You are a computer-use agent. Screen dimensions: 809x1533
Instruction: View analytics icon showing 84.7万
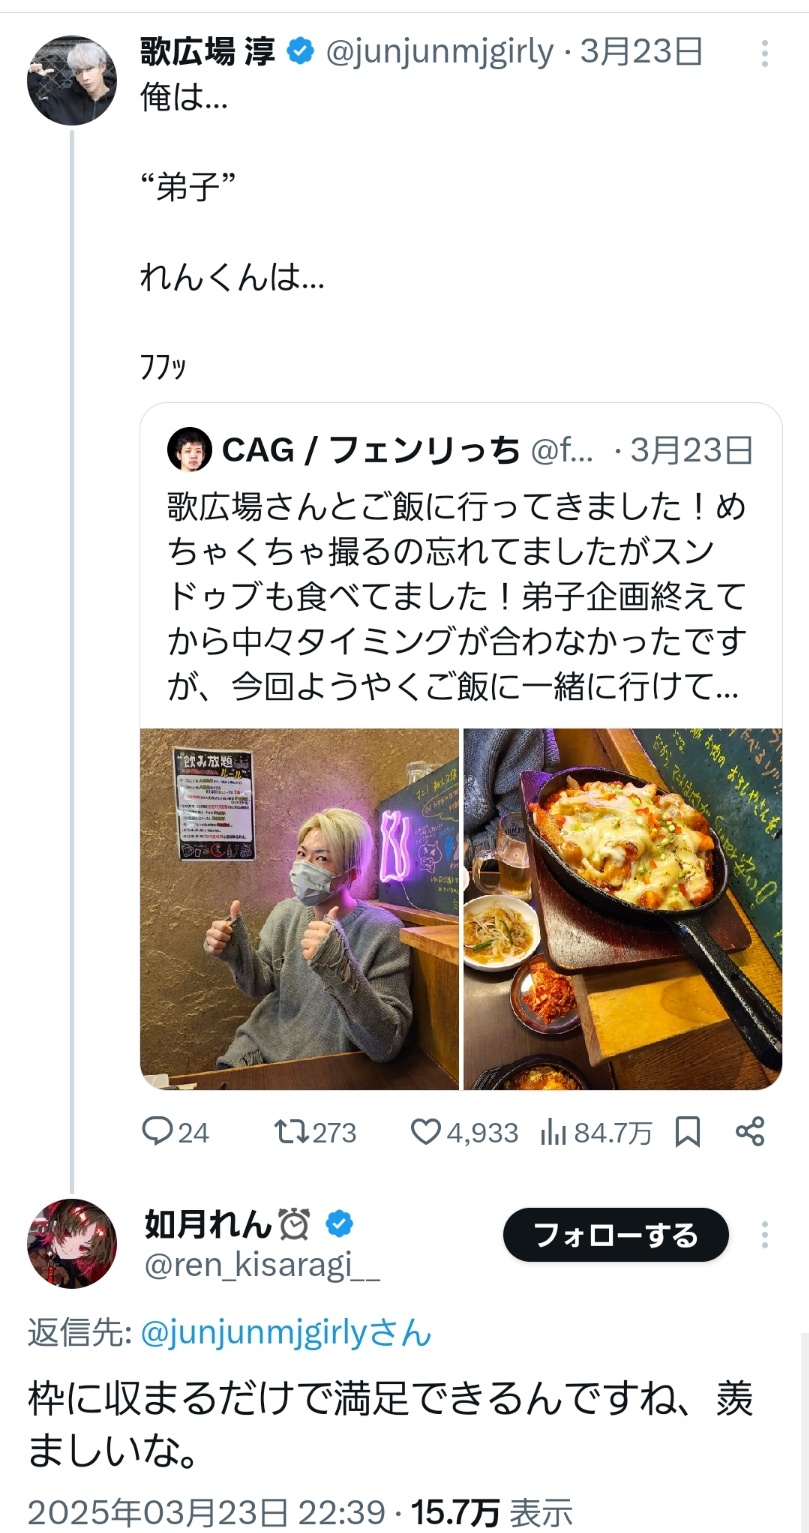[x=596, y=1132]
